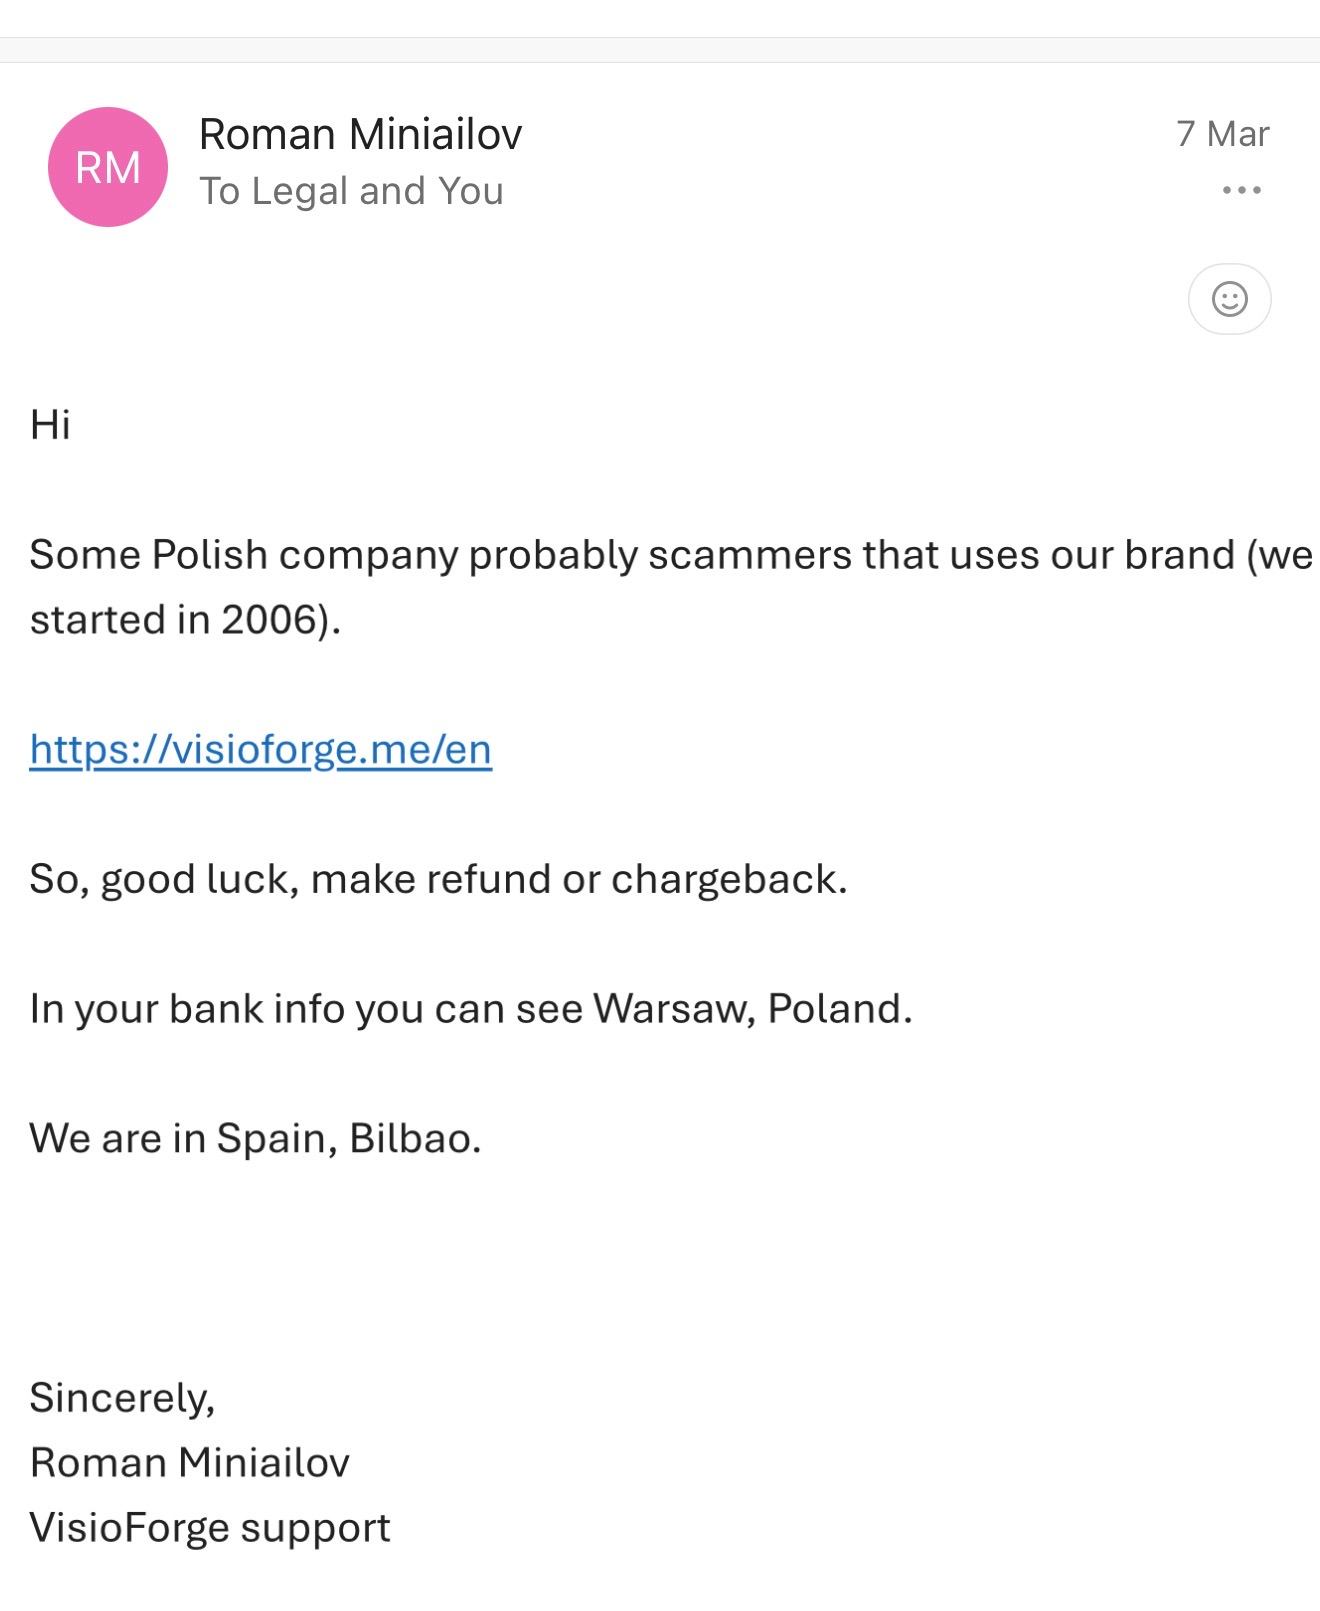Open the three-dot more actions menu
Viewport: 1320px width, 1611px height.
[x=1241, y=190]
